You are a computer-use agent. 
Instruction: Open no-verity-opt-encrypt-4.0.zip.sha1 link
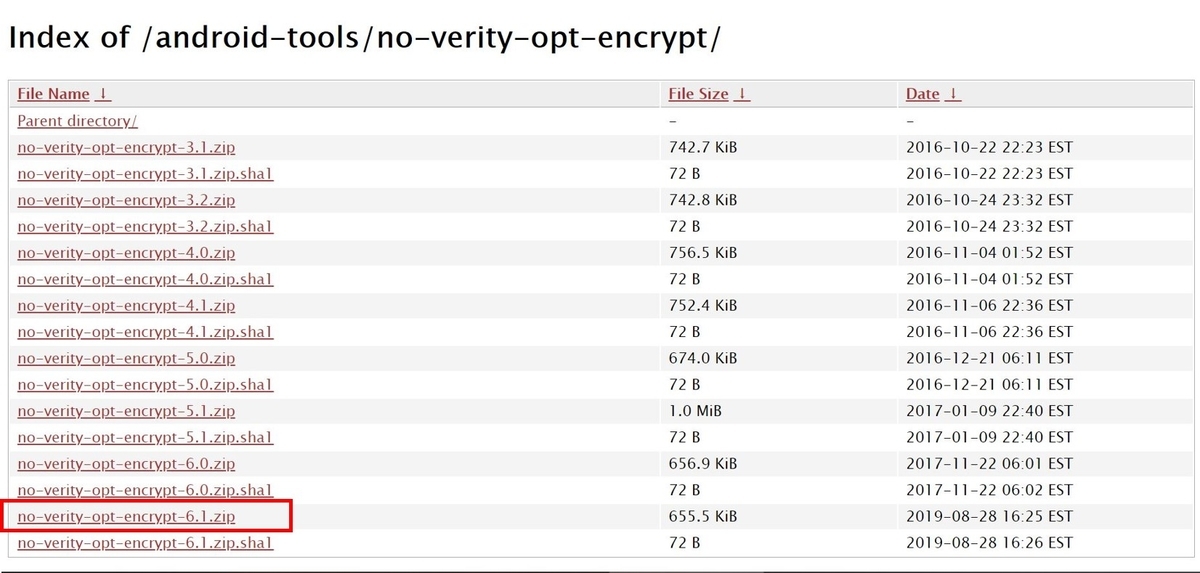(x=145, y=279)
